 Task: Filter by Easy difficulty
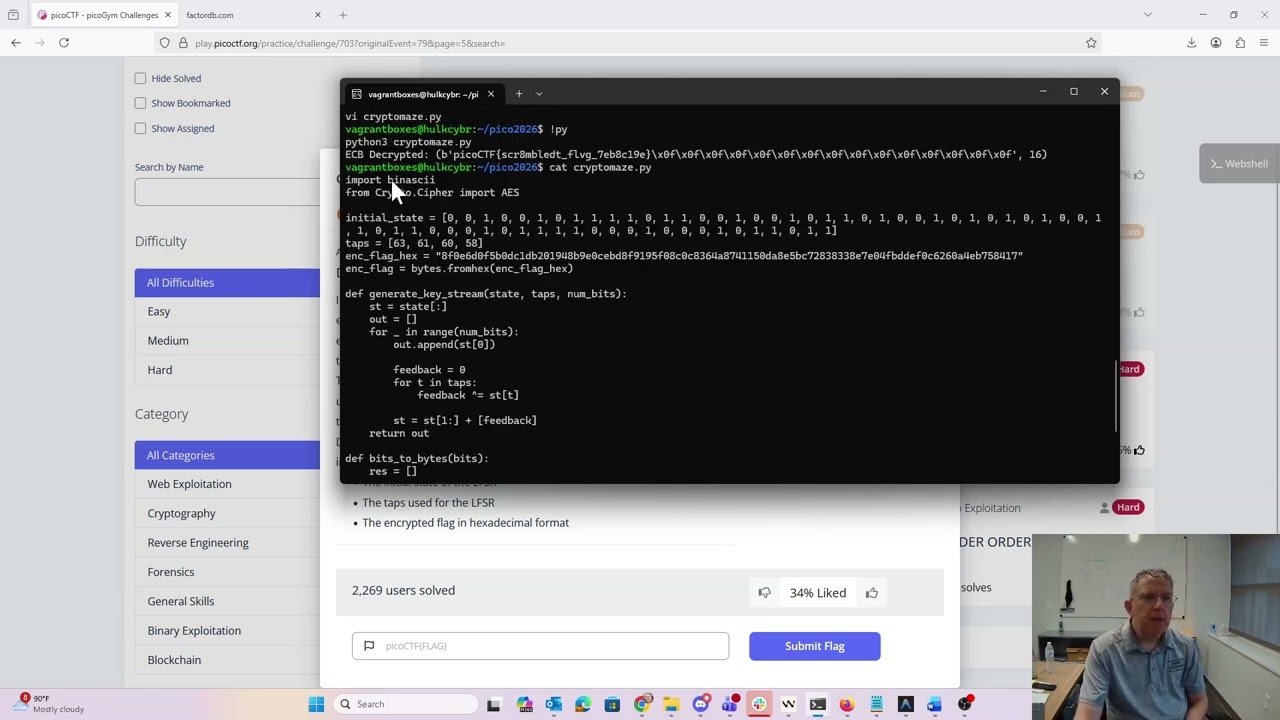pyautogui.click(x=227, y=312)
